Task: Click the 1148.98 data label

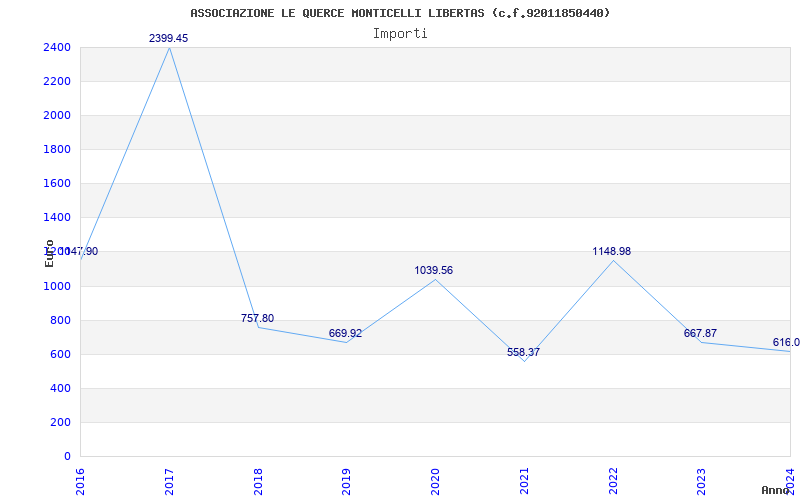Action: (612, 252)
